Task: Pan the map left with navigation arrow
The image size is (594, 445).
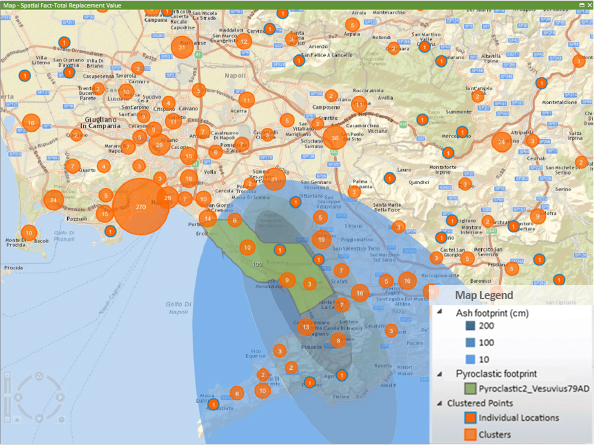Action: (x=18, y=397)
